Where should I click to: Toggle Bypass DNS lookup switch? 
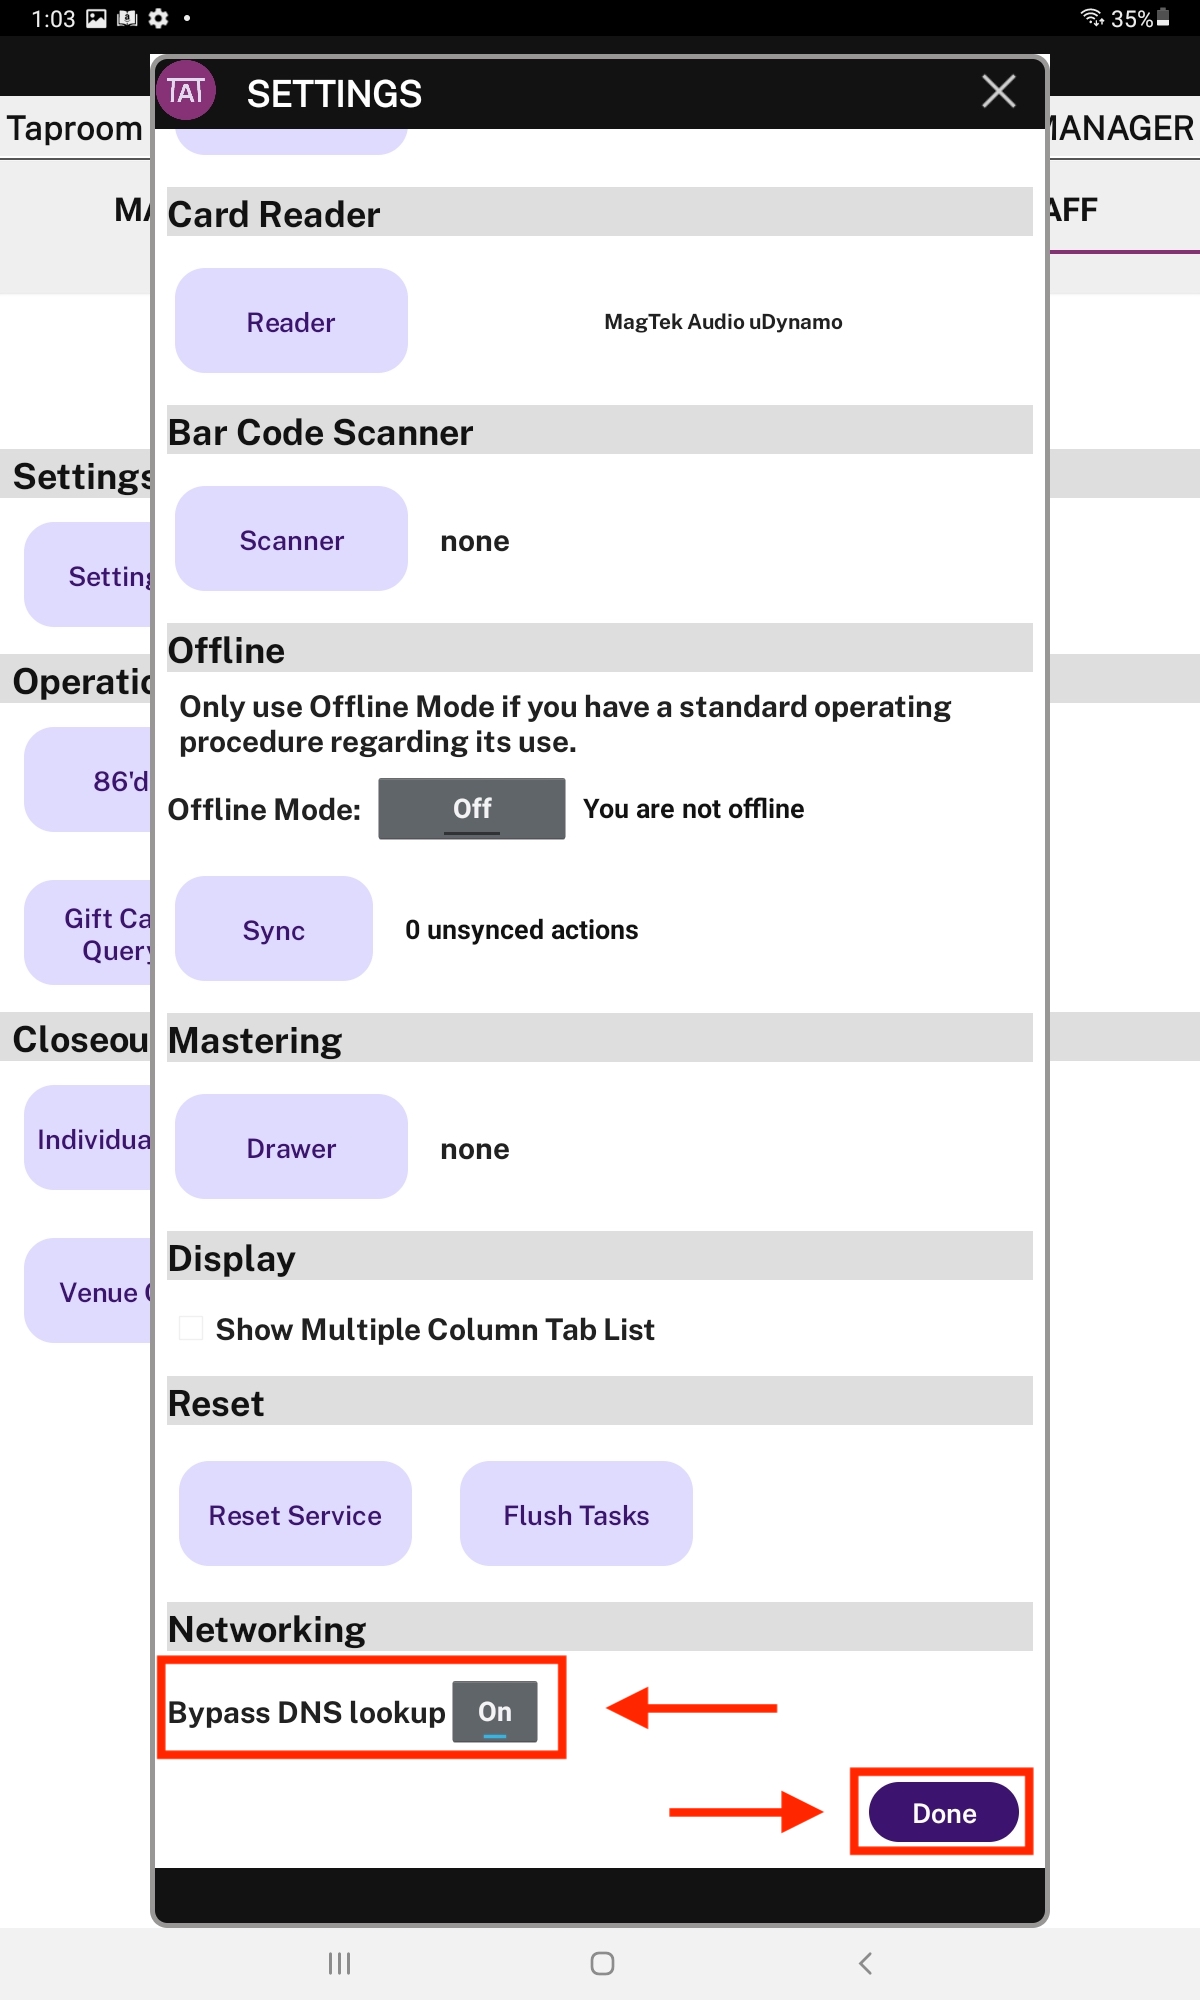(495, 1712)
